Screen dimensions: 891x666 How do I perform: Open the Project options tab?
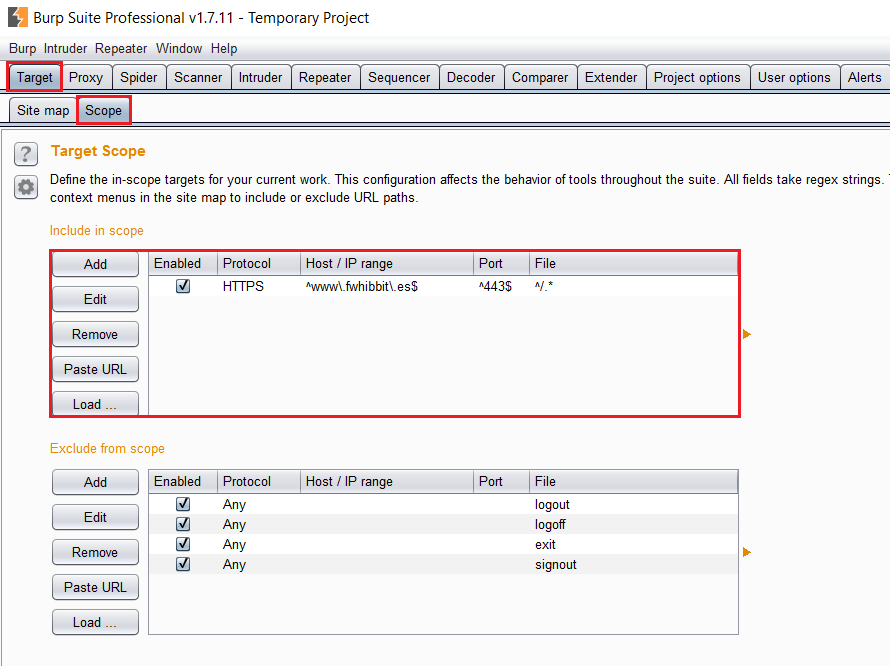pos(697,77)
